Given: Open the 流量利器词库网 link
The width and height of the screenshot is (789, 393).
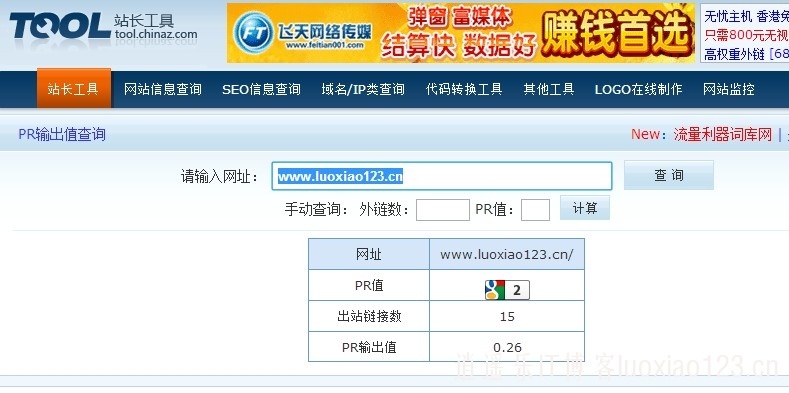Looking at the screenshot, I should click(x=723, y=134).
